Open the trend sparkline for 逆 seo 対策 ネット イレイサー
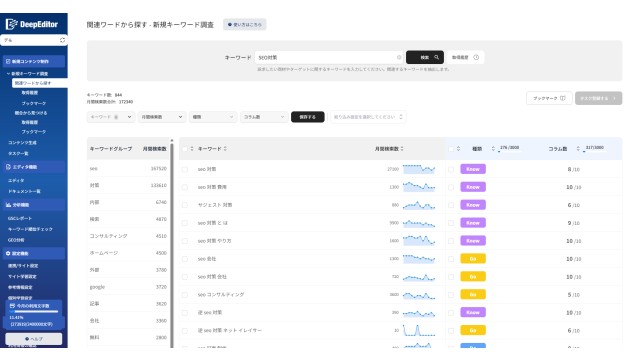The image size is (640, 360). [419, 330]
